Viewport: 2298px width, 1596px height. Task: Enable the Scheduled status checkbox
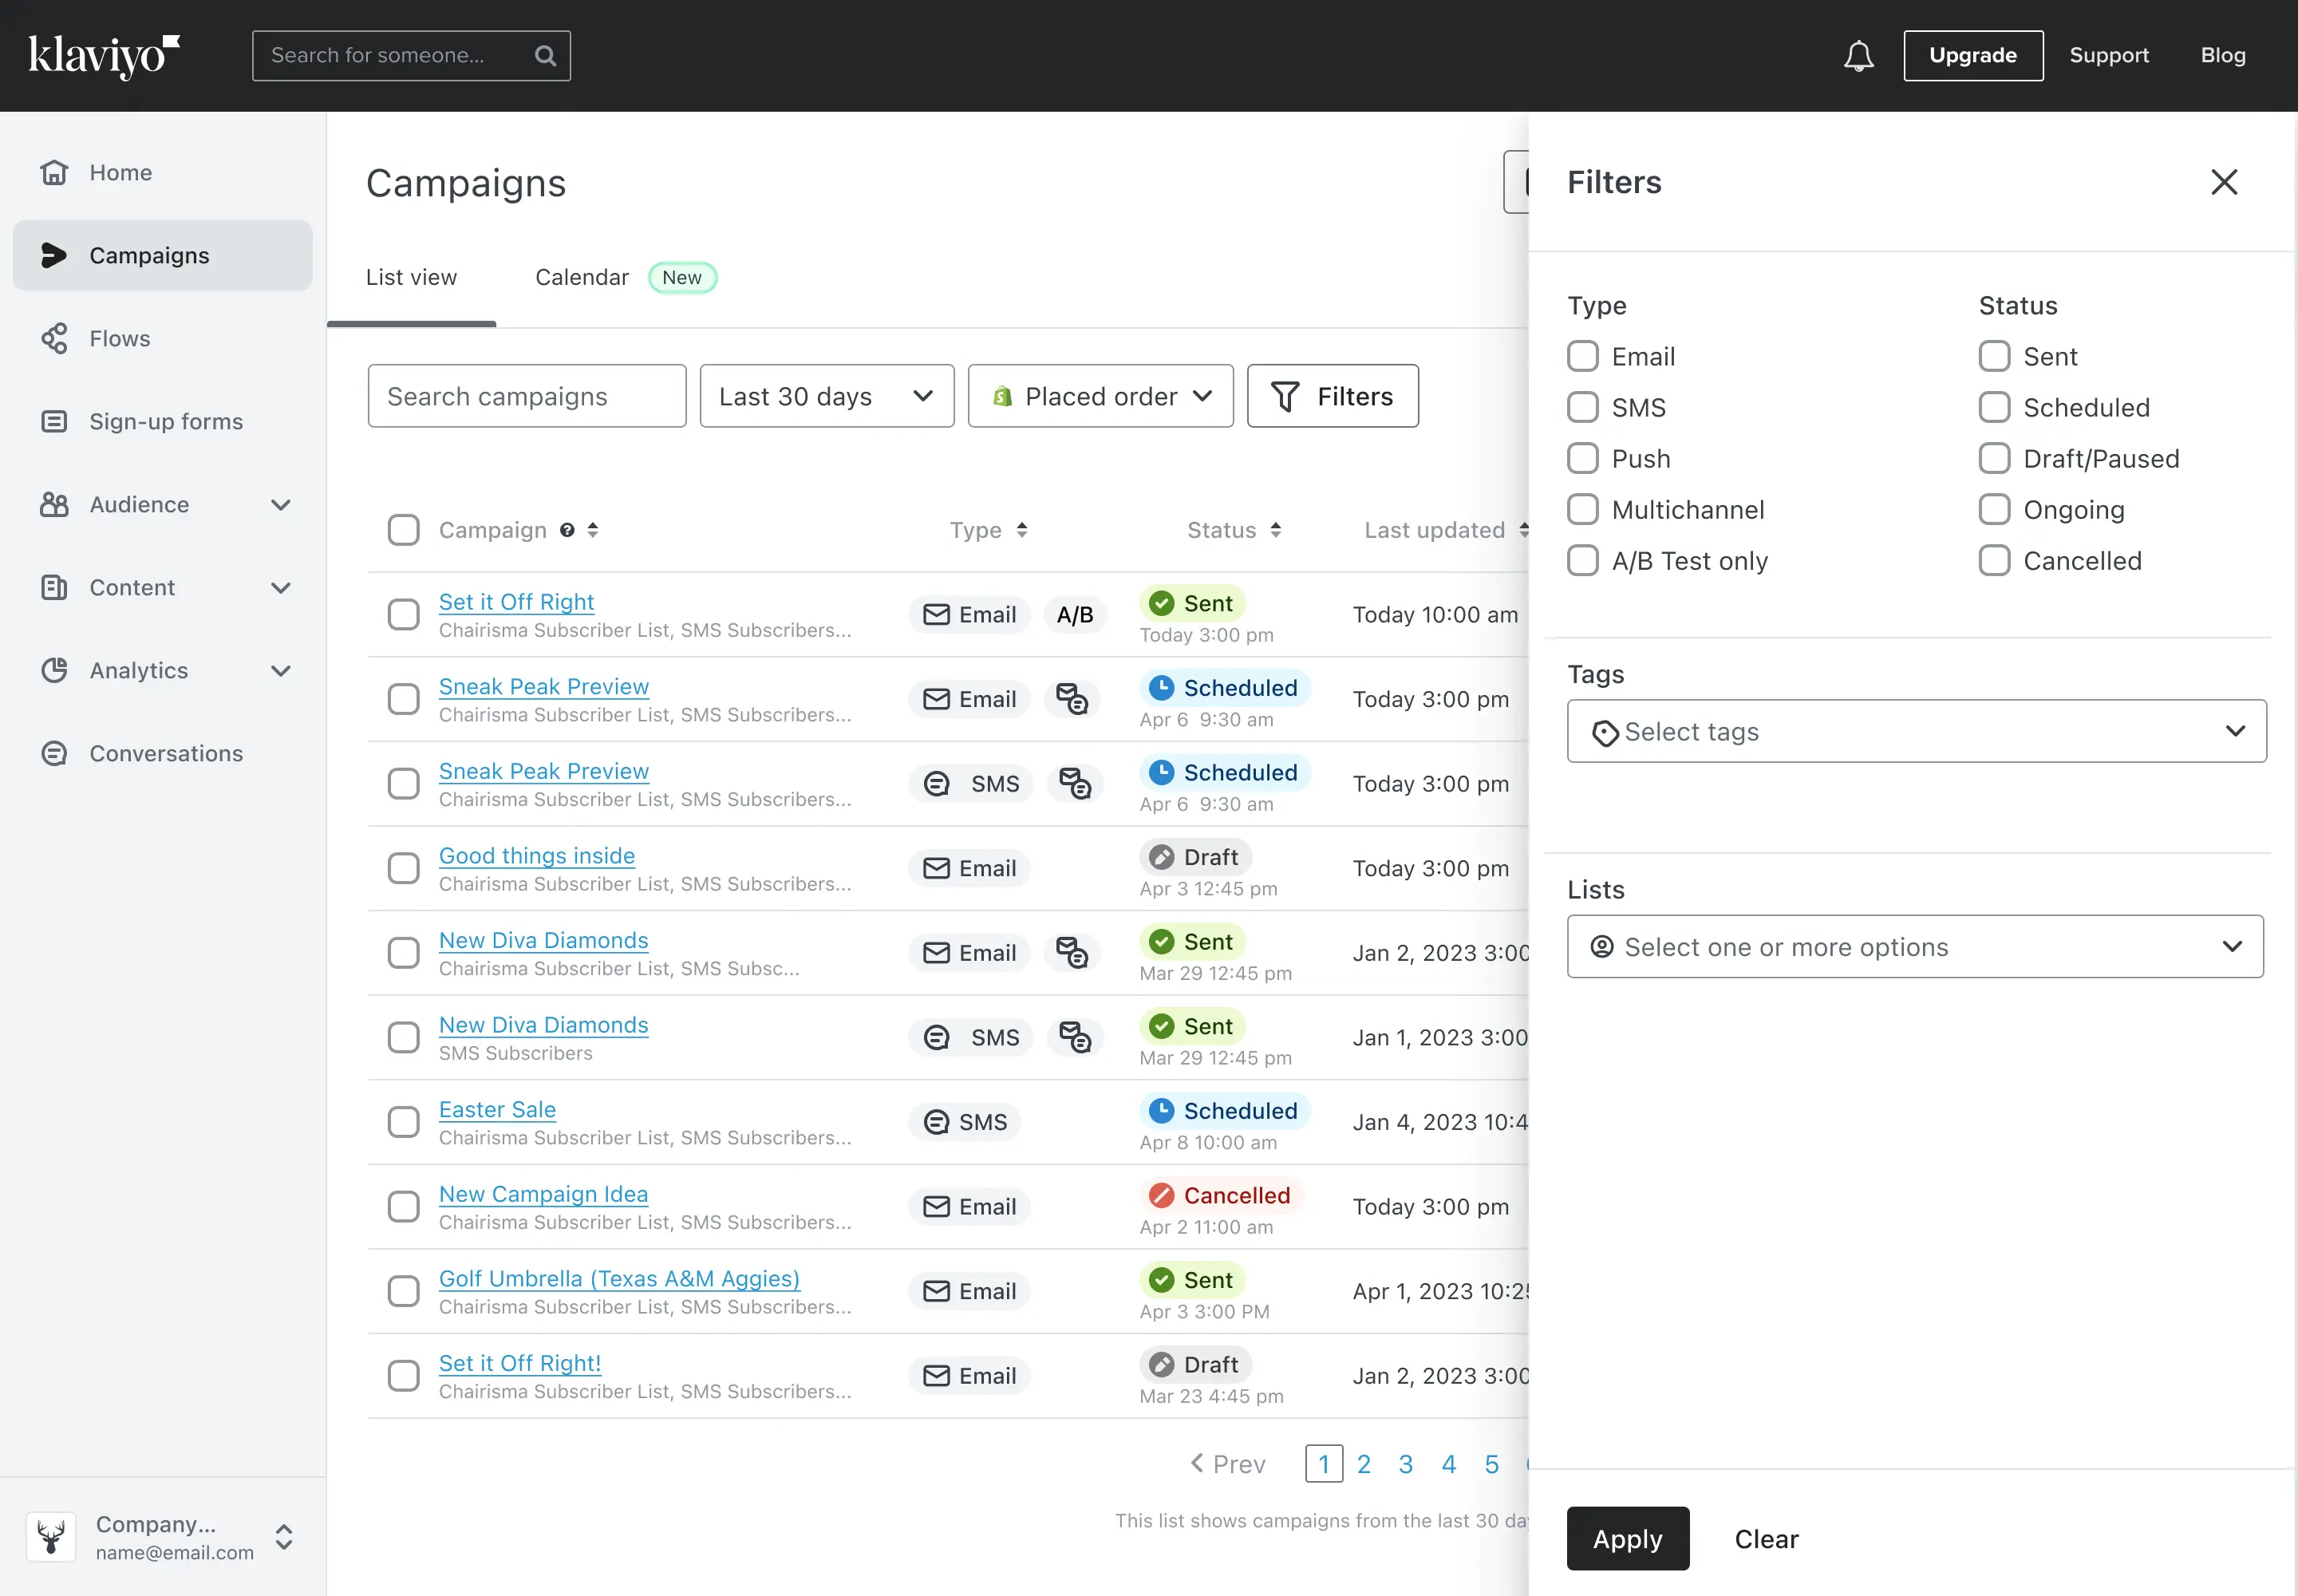click(1992, 407)
